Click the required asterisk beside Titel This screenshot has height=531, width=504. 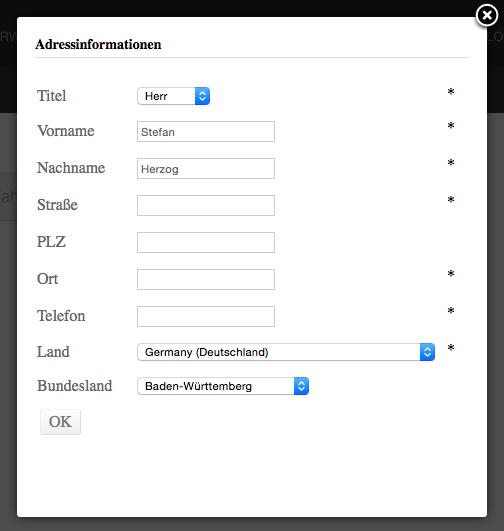[x=450, y=92]
